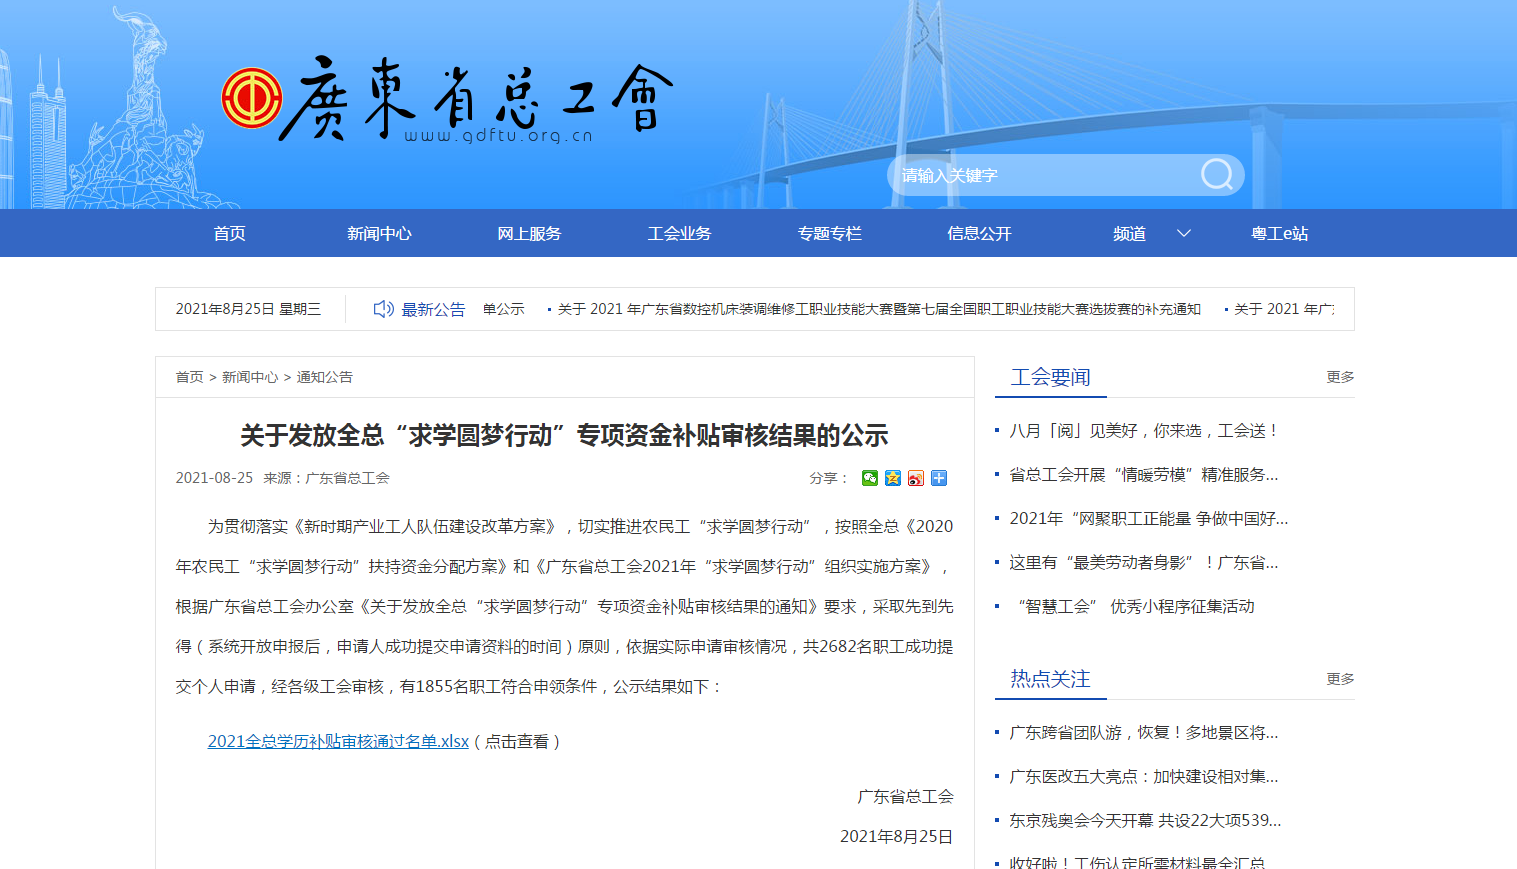The height and width of the screenshot is (869, 1517).
Task: Click the search magnifier icon
Action: pyautogui.click(x=1216, y=175)
